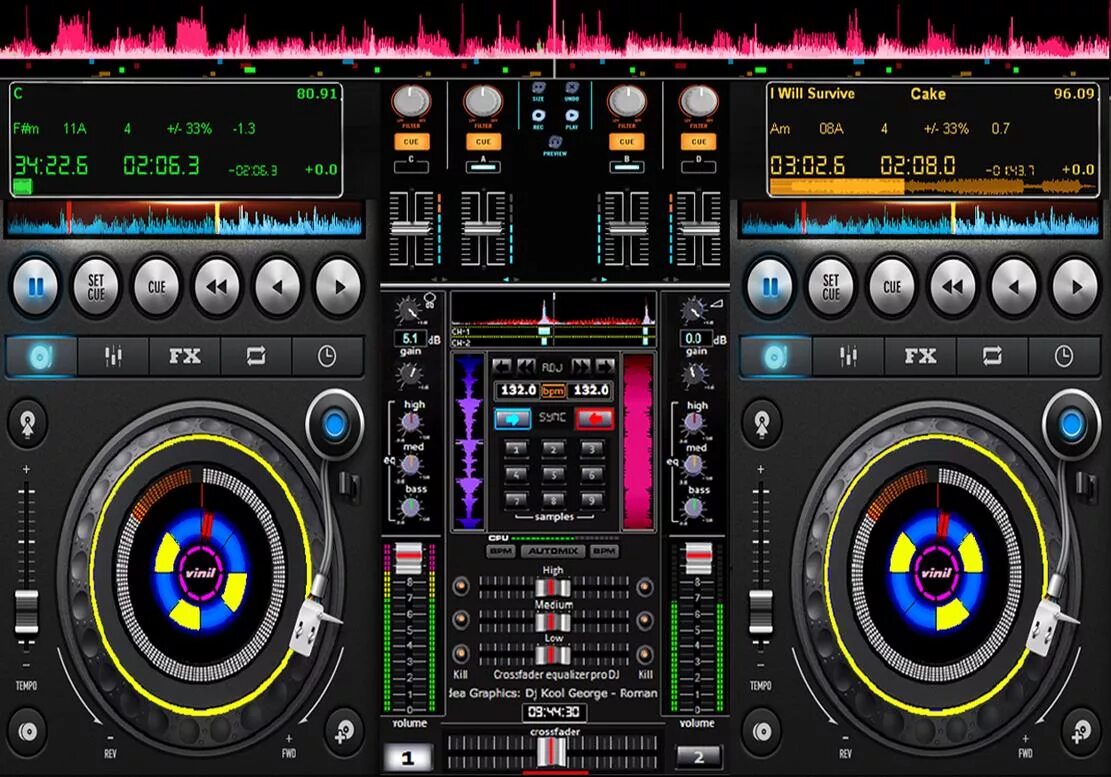Select deck 2 button
The image size is (1111, 777).
(x=699, y=757)
